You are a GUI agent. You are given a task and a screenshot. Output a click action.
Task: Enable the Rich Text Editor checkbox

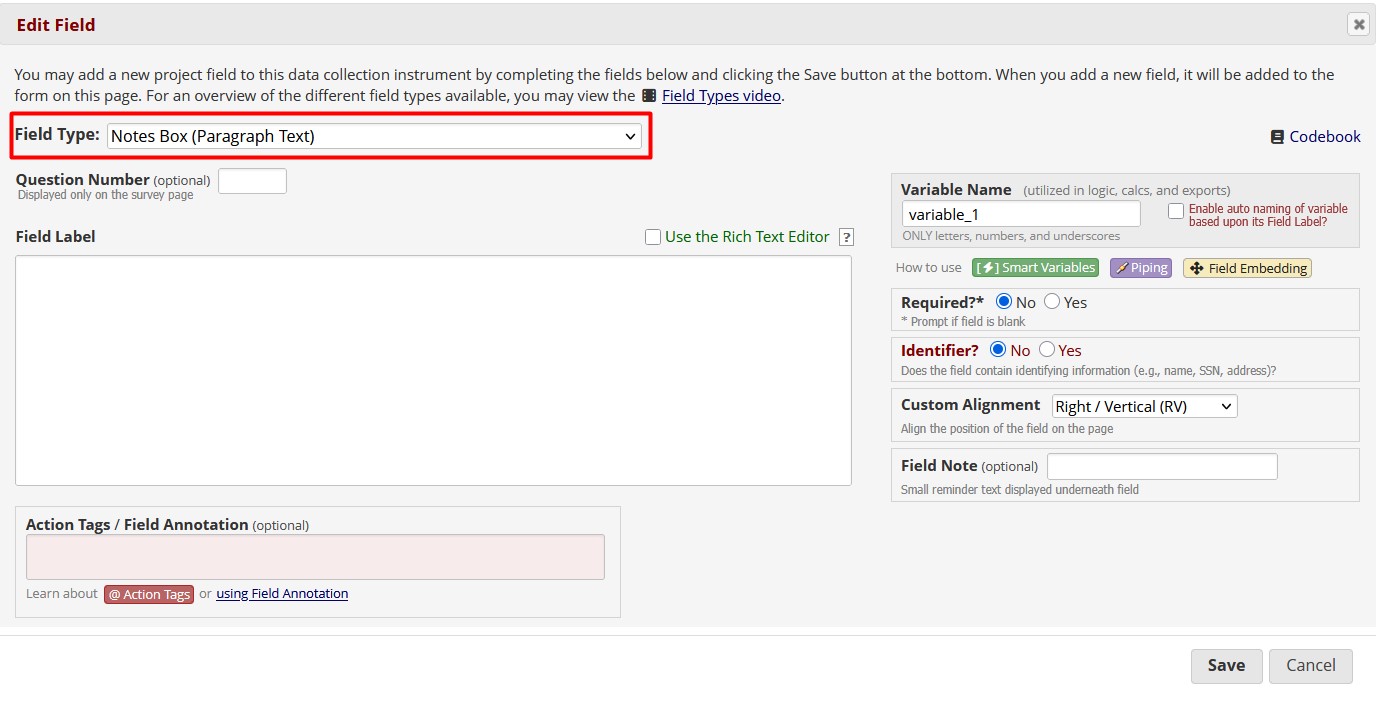click(653, 237)
